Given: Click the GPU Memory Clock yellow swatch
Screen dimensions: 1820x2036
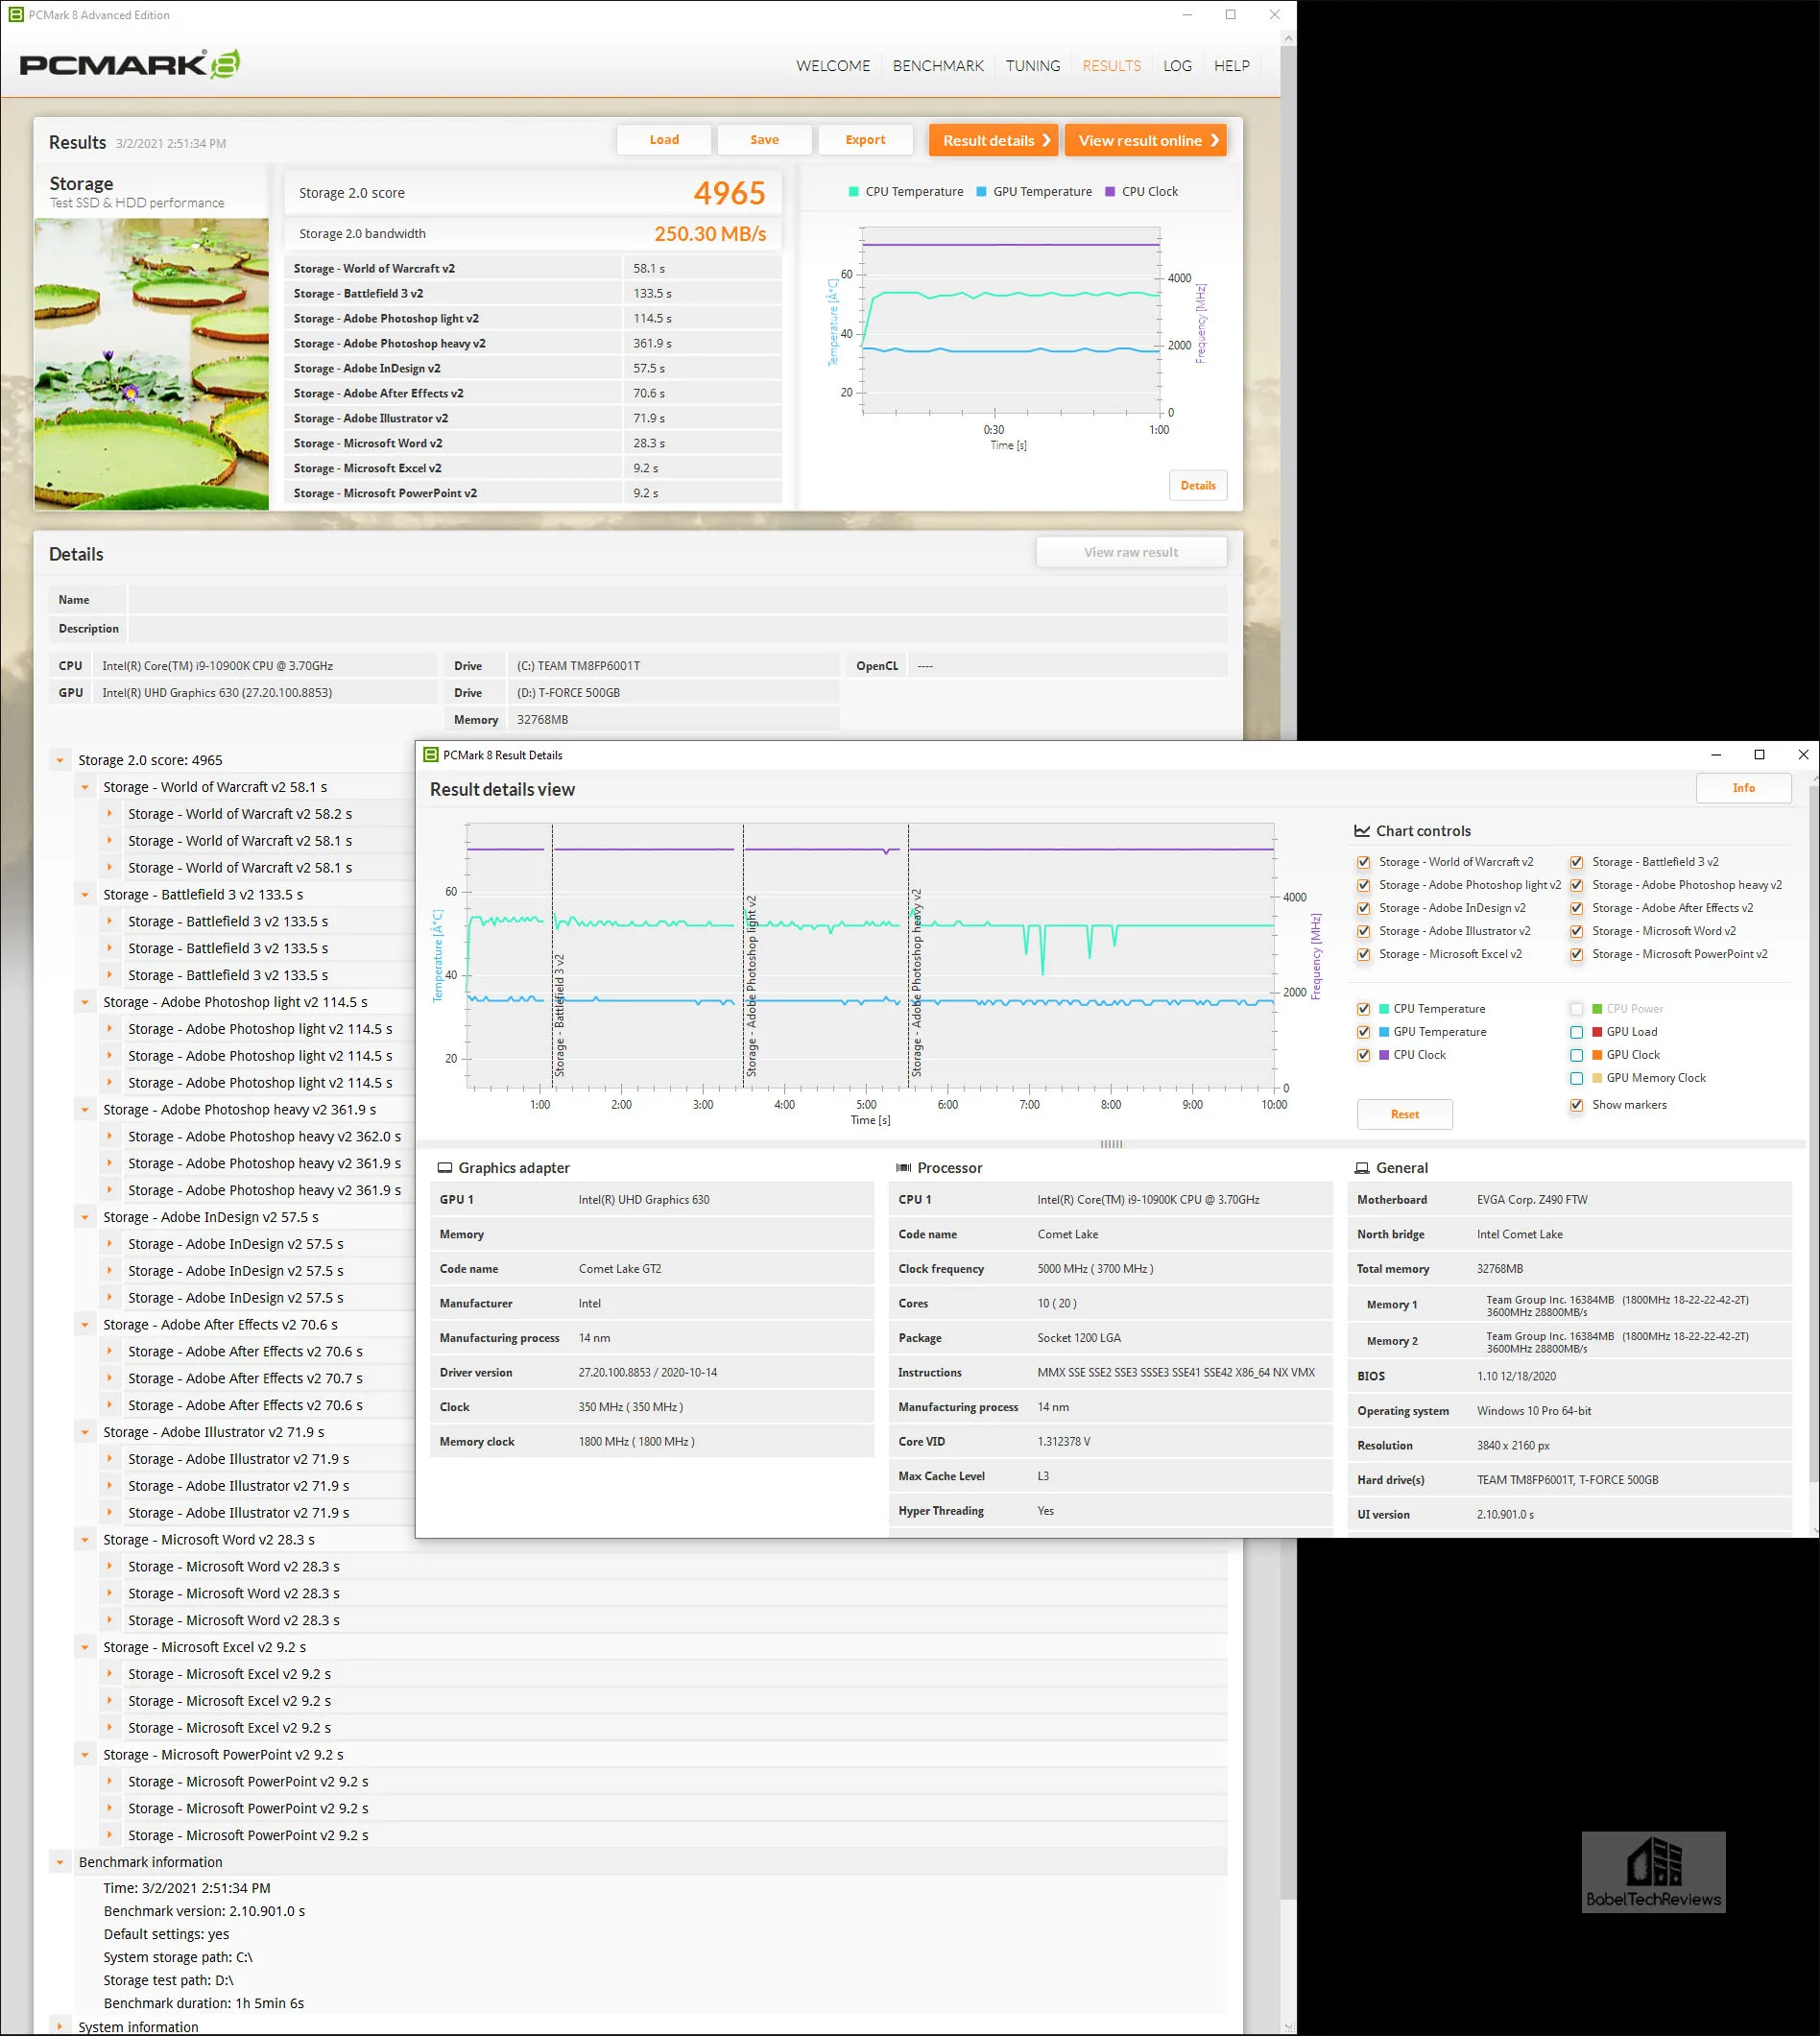Looking at the screenshot, I should click(1597, 1078).
